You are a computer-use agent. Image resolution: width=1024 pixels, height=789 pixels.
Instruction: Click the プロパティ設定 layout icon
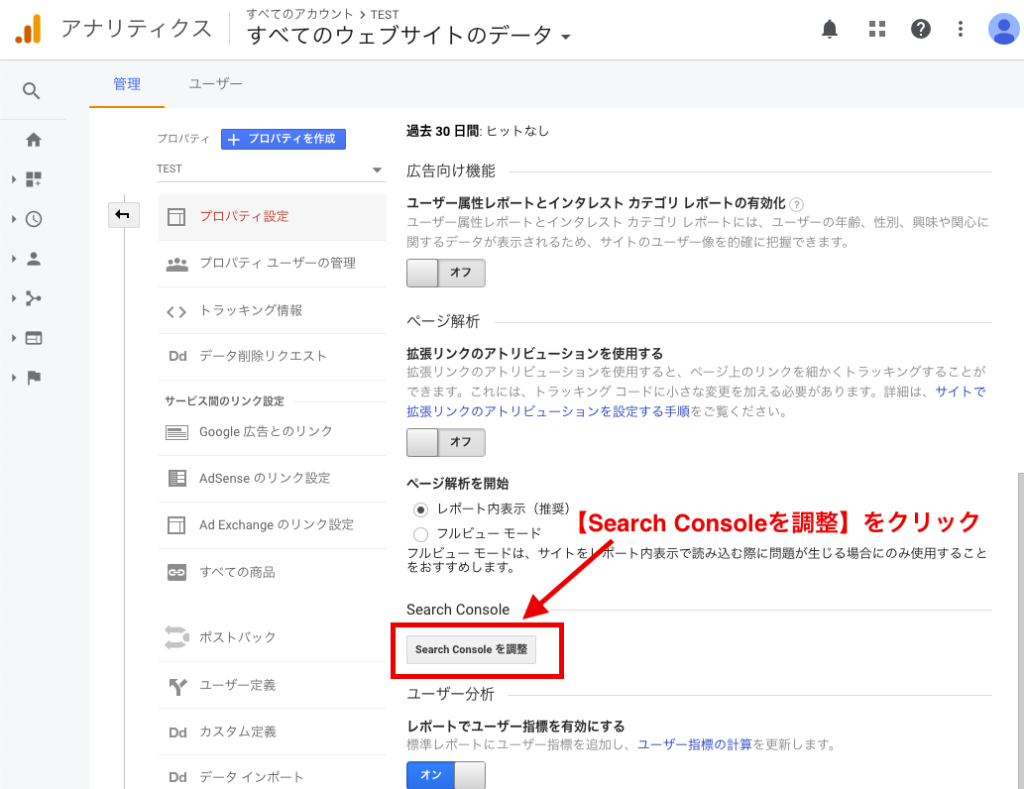[176, 216]
